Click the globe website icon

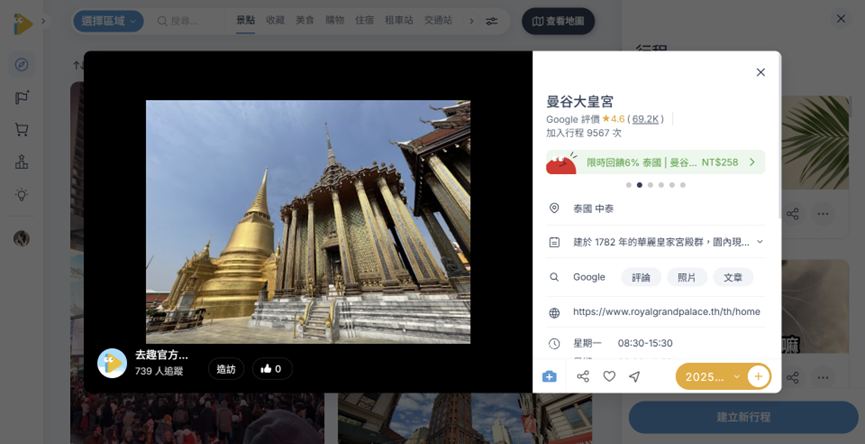pos(554,313)
